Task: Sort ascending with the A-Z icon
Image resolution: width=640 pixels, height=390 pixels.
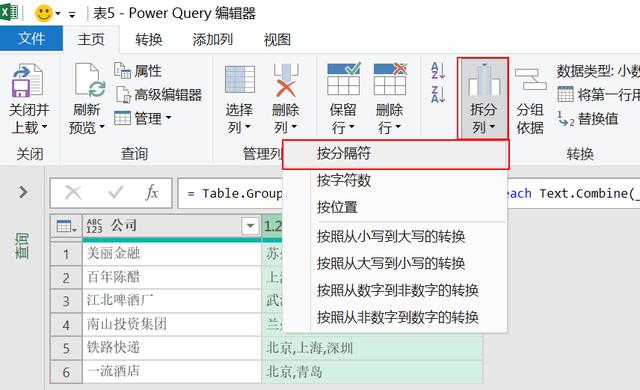Action: click(x=438, y=71)
